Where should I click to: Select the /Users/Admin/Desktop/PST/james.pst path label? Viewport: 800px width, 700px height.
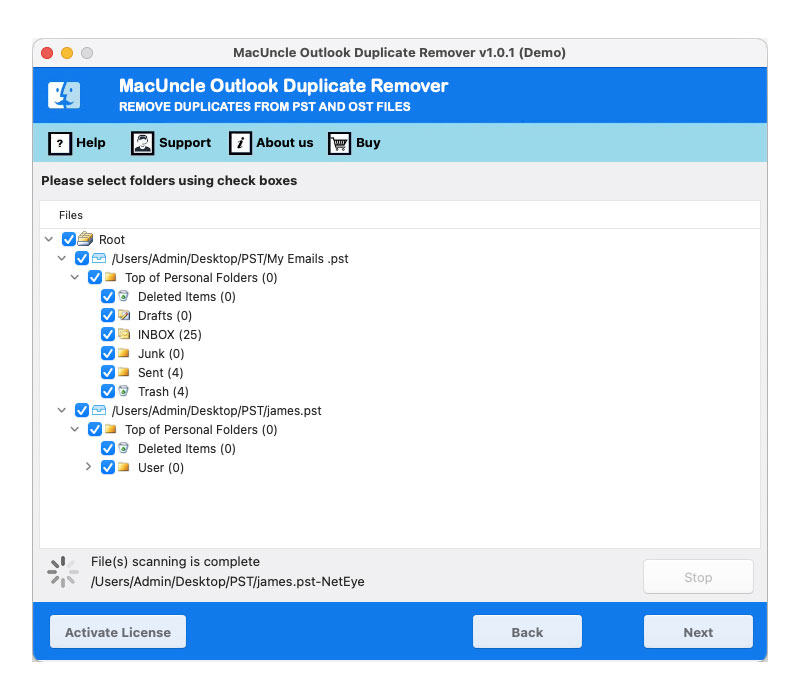pyautogui.click(x=217, y=411)
